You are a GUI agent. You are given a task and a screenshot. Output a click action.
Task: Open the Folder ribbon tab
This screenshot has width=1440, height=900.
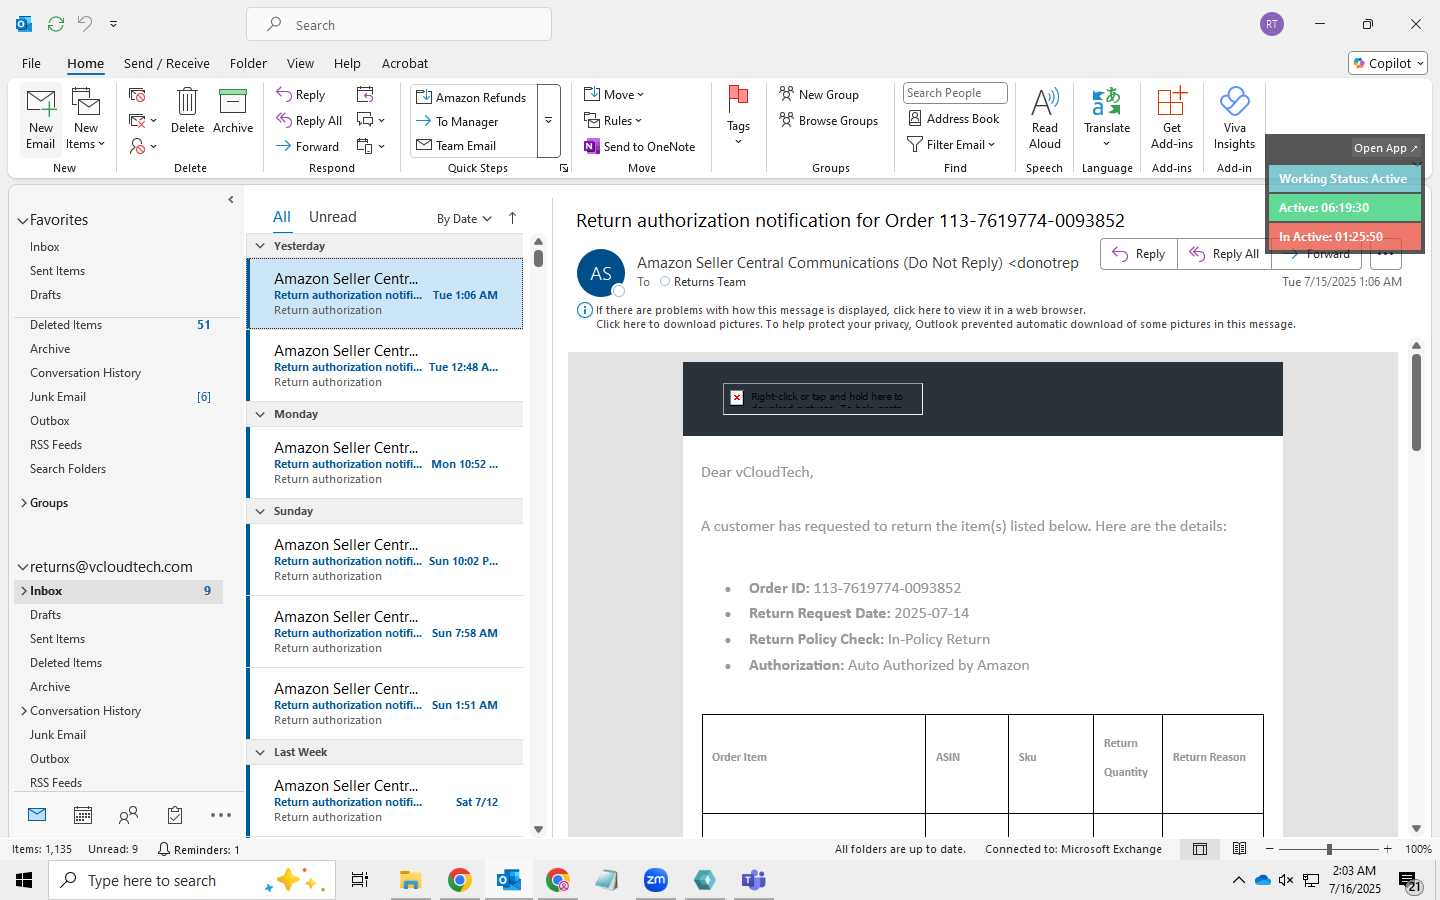(248, 63)
